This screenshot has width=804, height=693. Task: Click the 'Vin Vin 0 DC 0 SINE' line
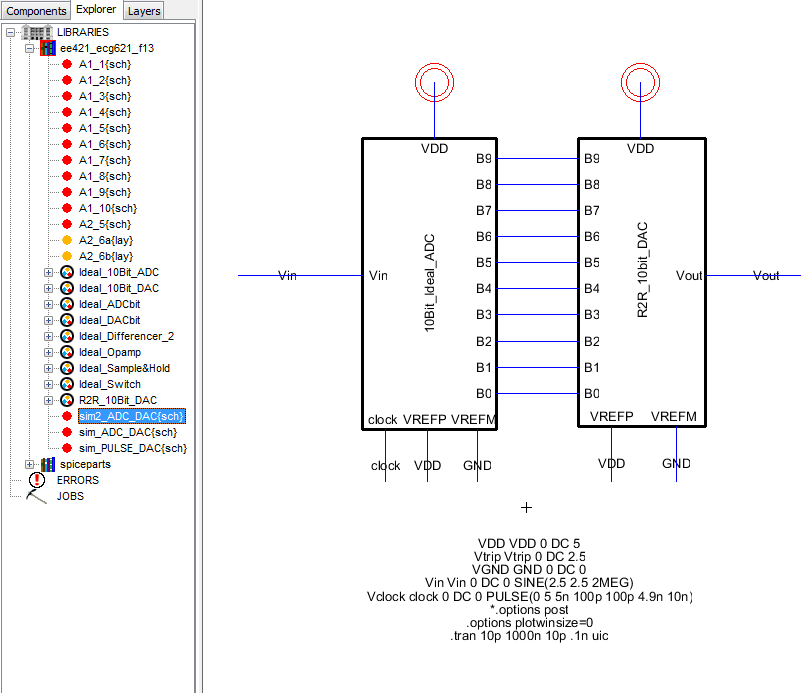coord(529,583)
